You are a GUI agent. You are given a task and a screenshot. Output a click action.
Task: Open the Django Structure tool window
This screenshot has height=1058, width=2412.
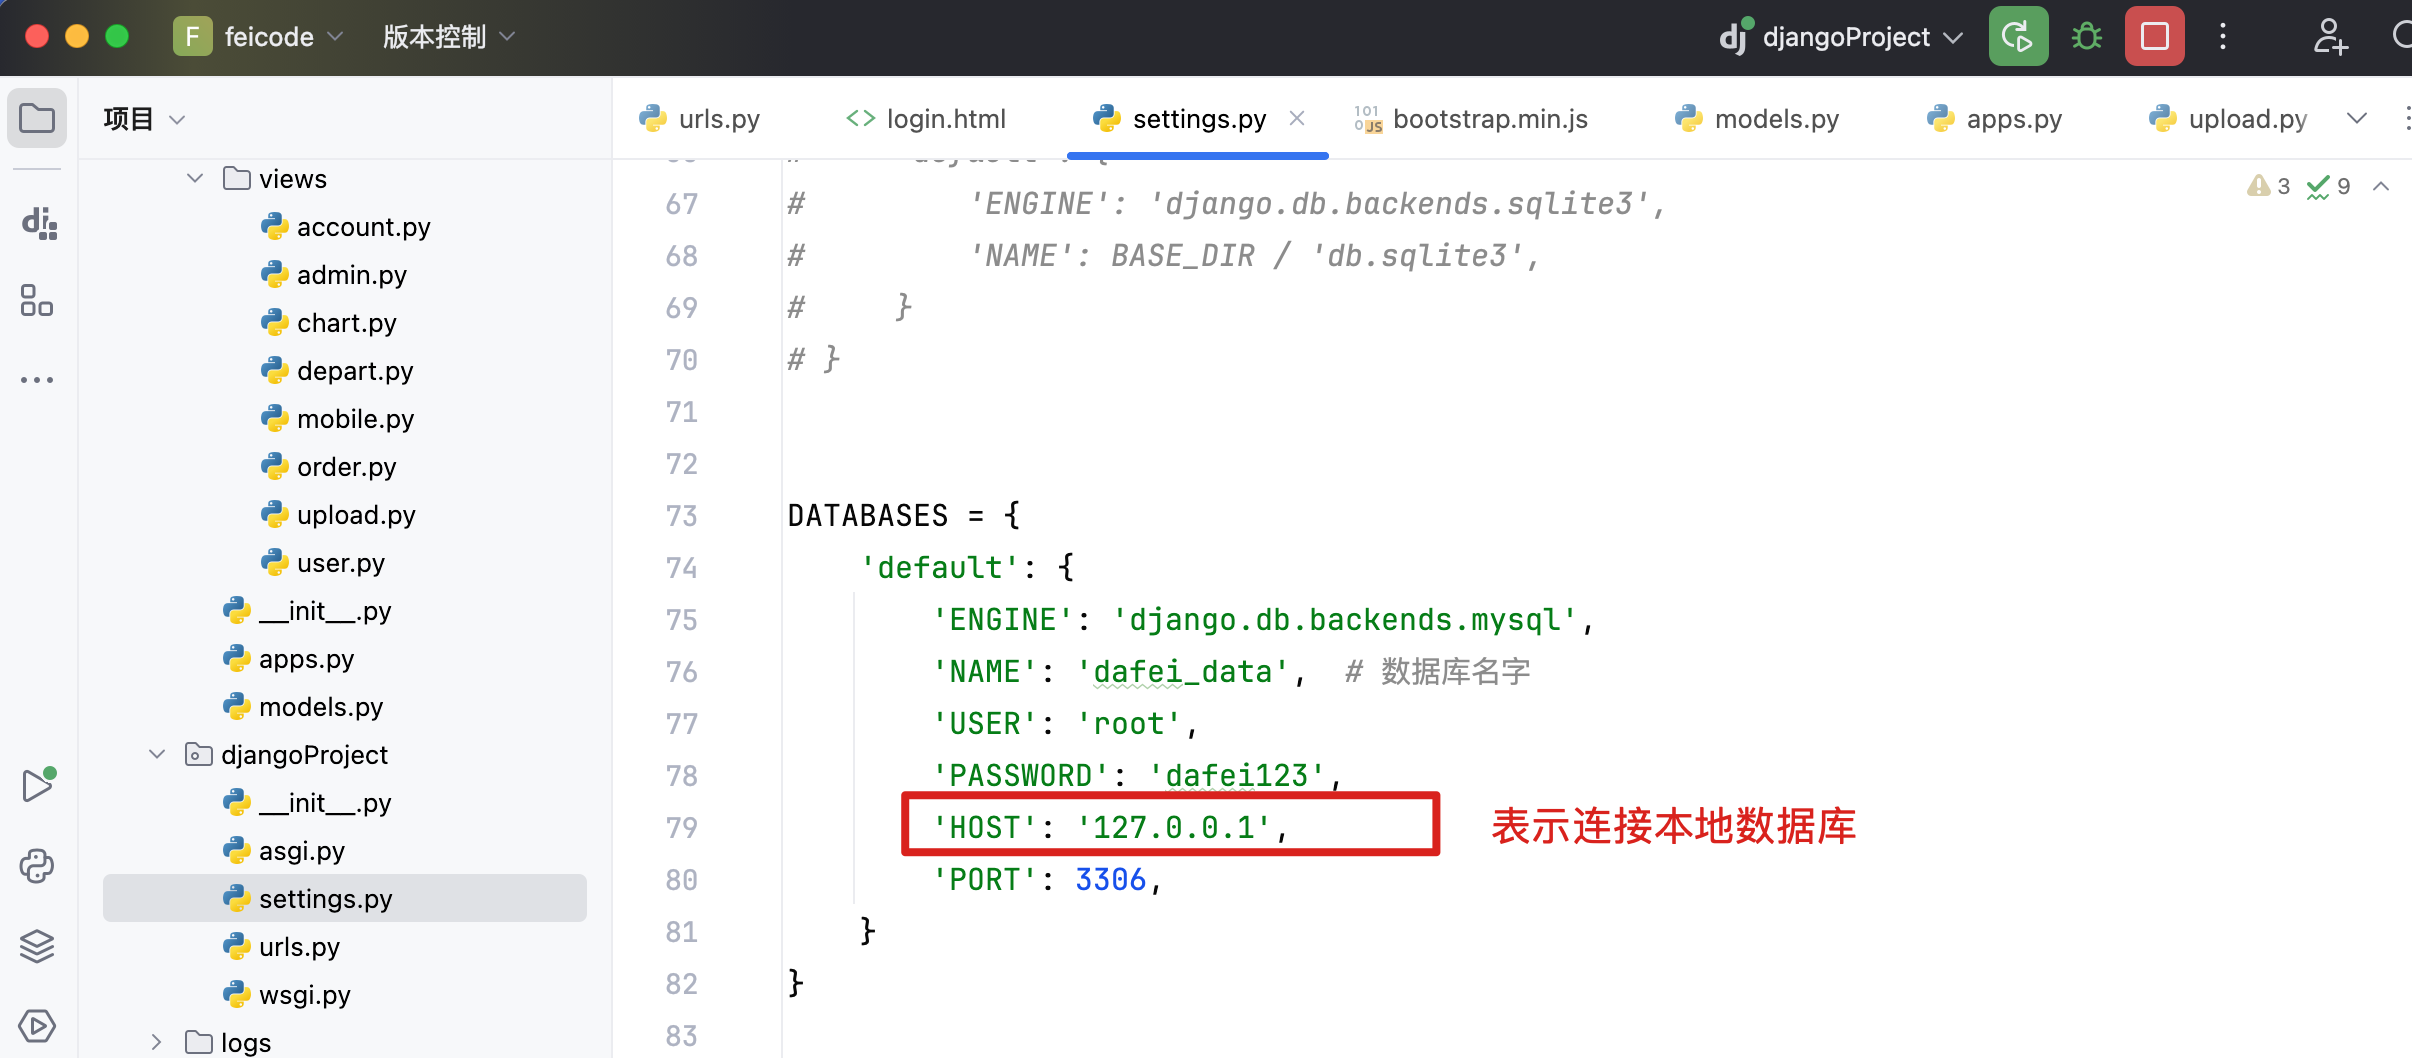coord(37,224)
